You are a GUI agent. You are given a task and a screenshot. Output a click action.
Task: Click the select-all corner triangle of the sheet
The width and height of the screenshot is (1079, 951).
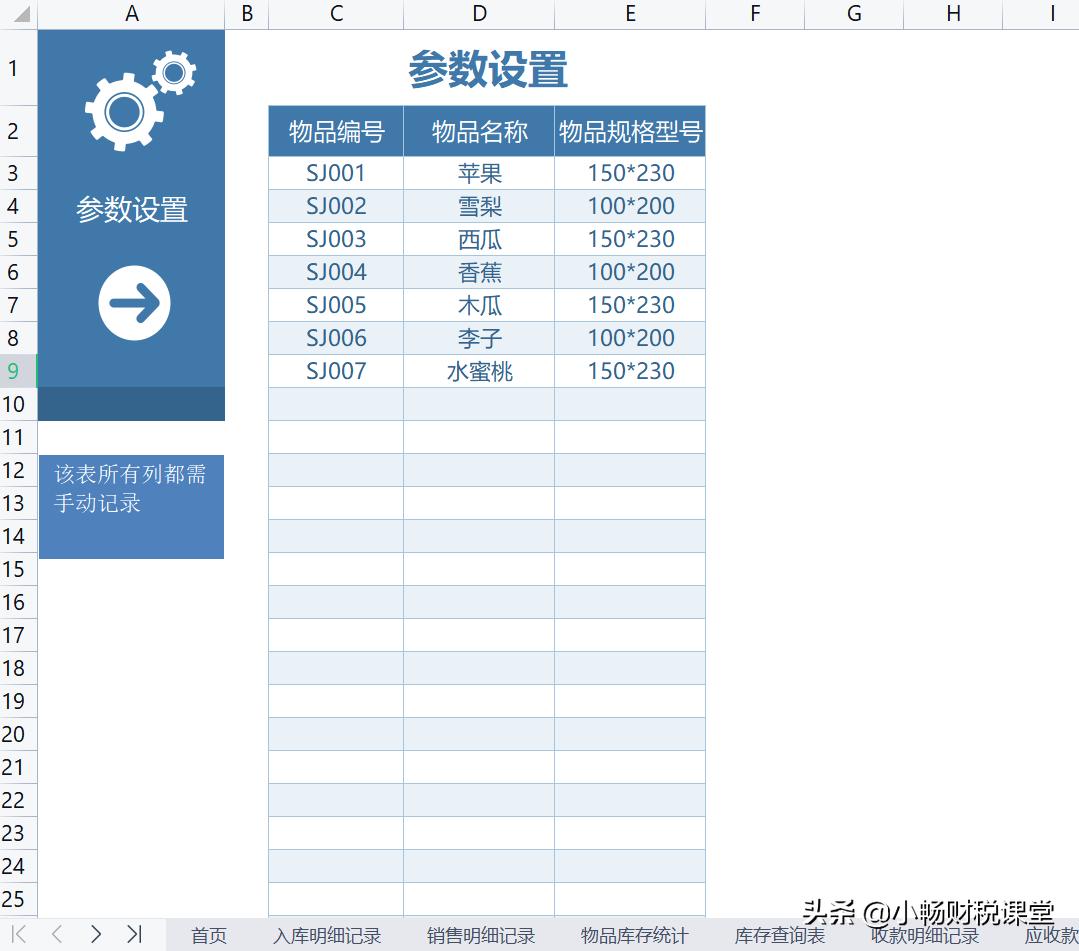click(18, 16)
